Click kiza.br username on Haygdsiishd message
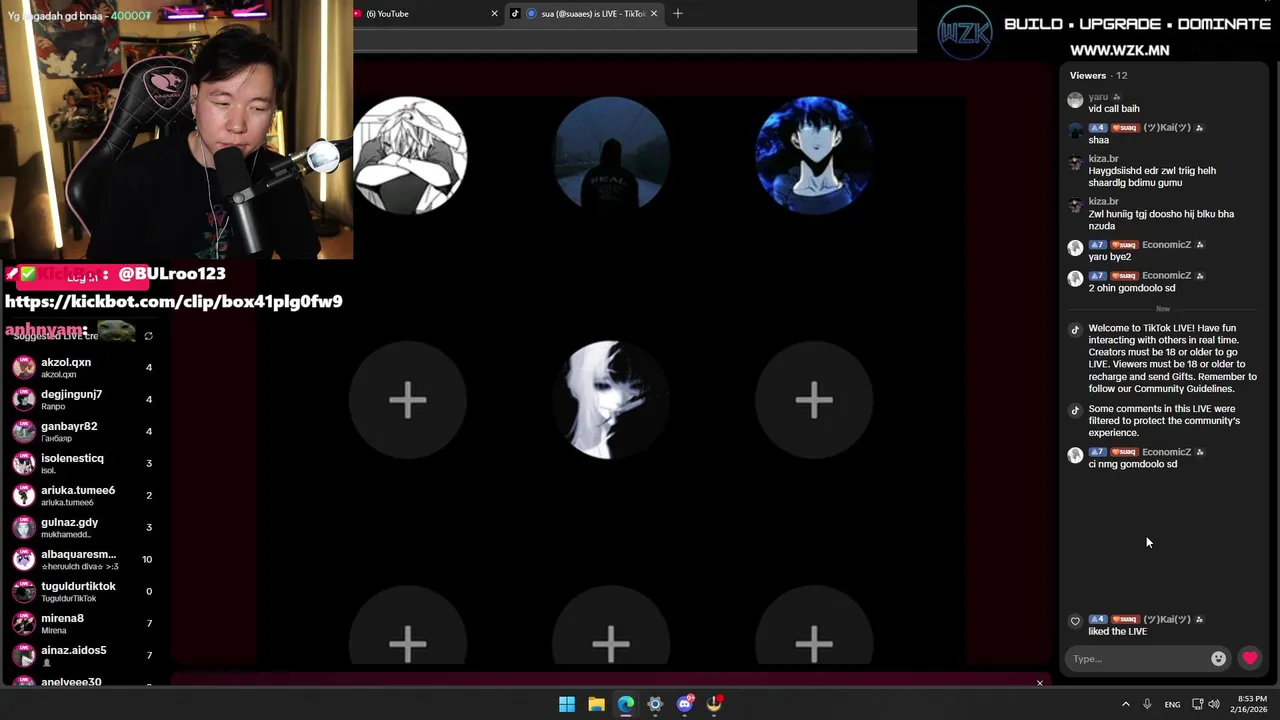The height and width of the screenshot is (720, 1280). tap(1103, 159)
